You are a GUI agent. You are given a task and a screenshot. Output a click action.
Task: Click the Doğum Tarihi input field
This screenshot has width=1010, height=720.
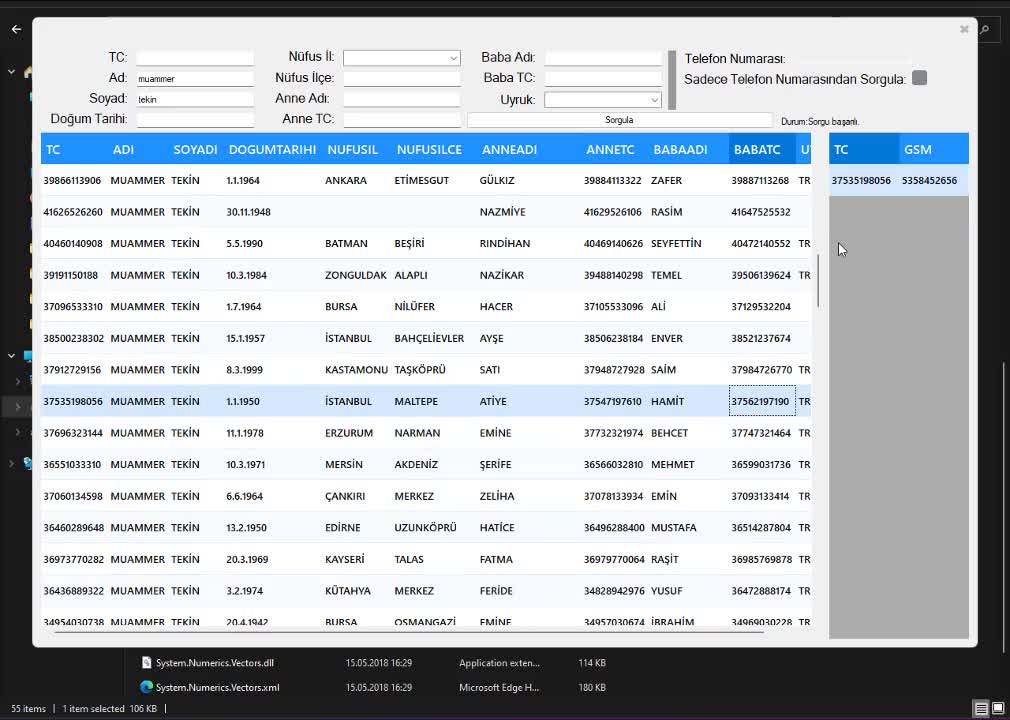click(x=195, y=119)
